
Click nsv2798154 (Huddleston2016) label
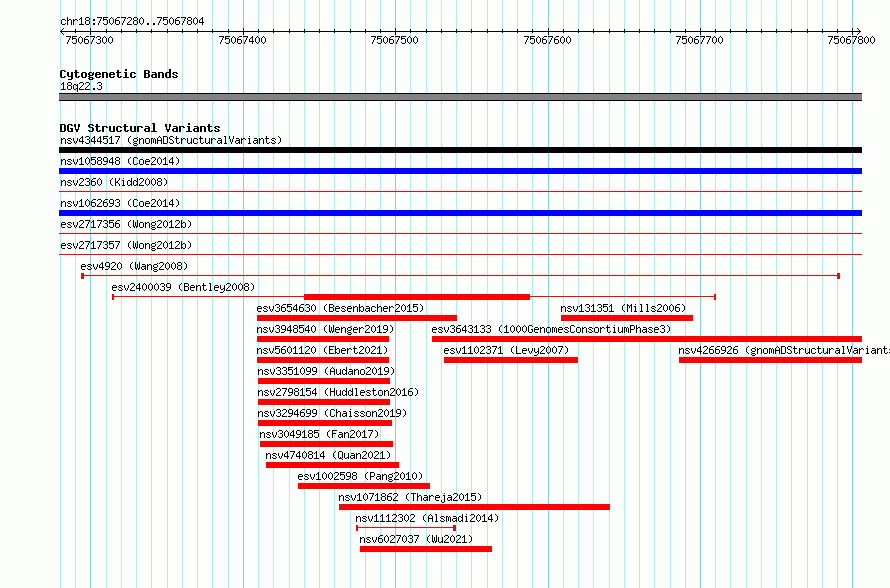(x=338, y=392)
